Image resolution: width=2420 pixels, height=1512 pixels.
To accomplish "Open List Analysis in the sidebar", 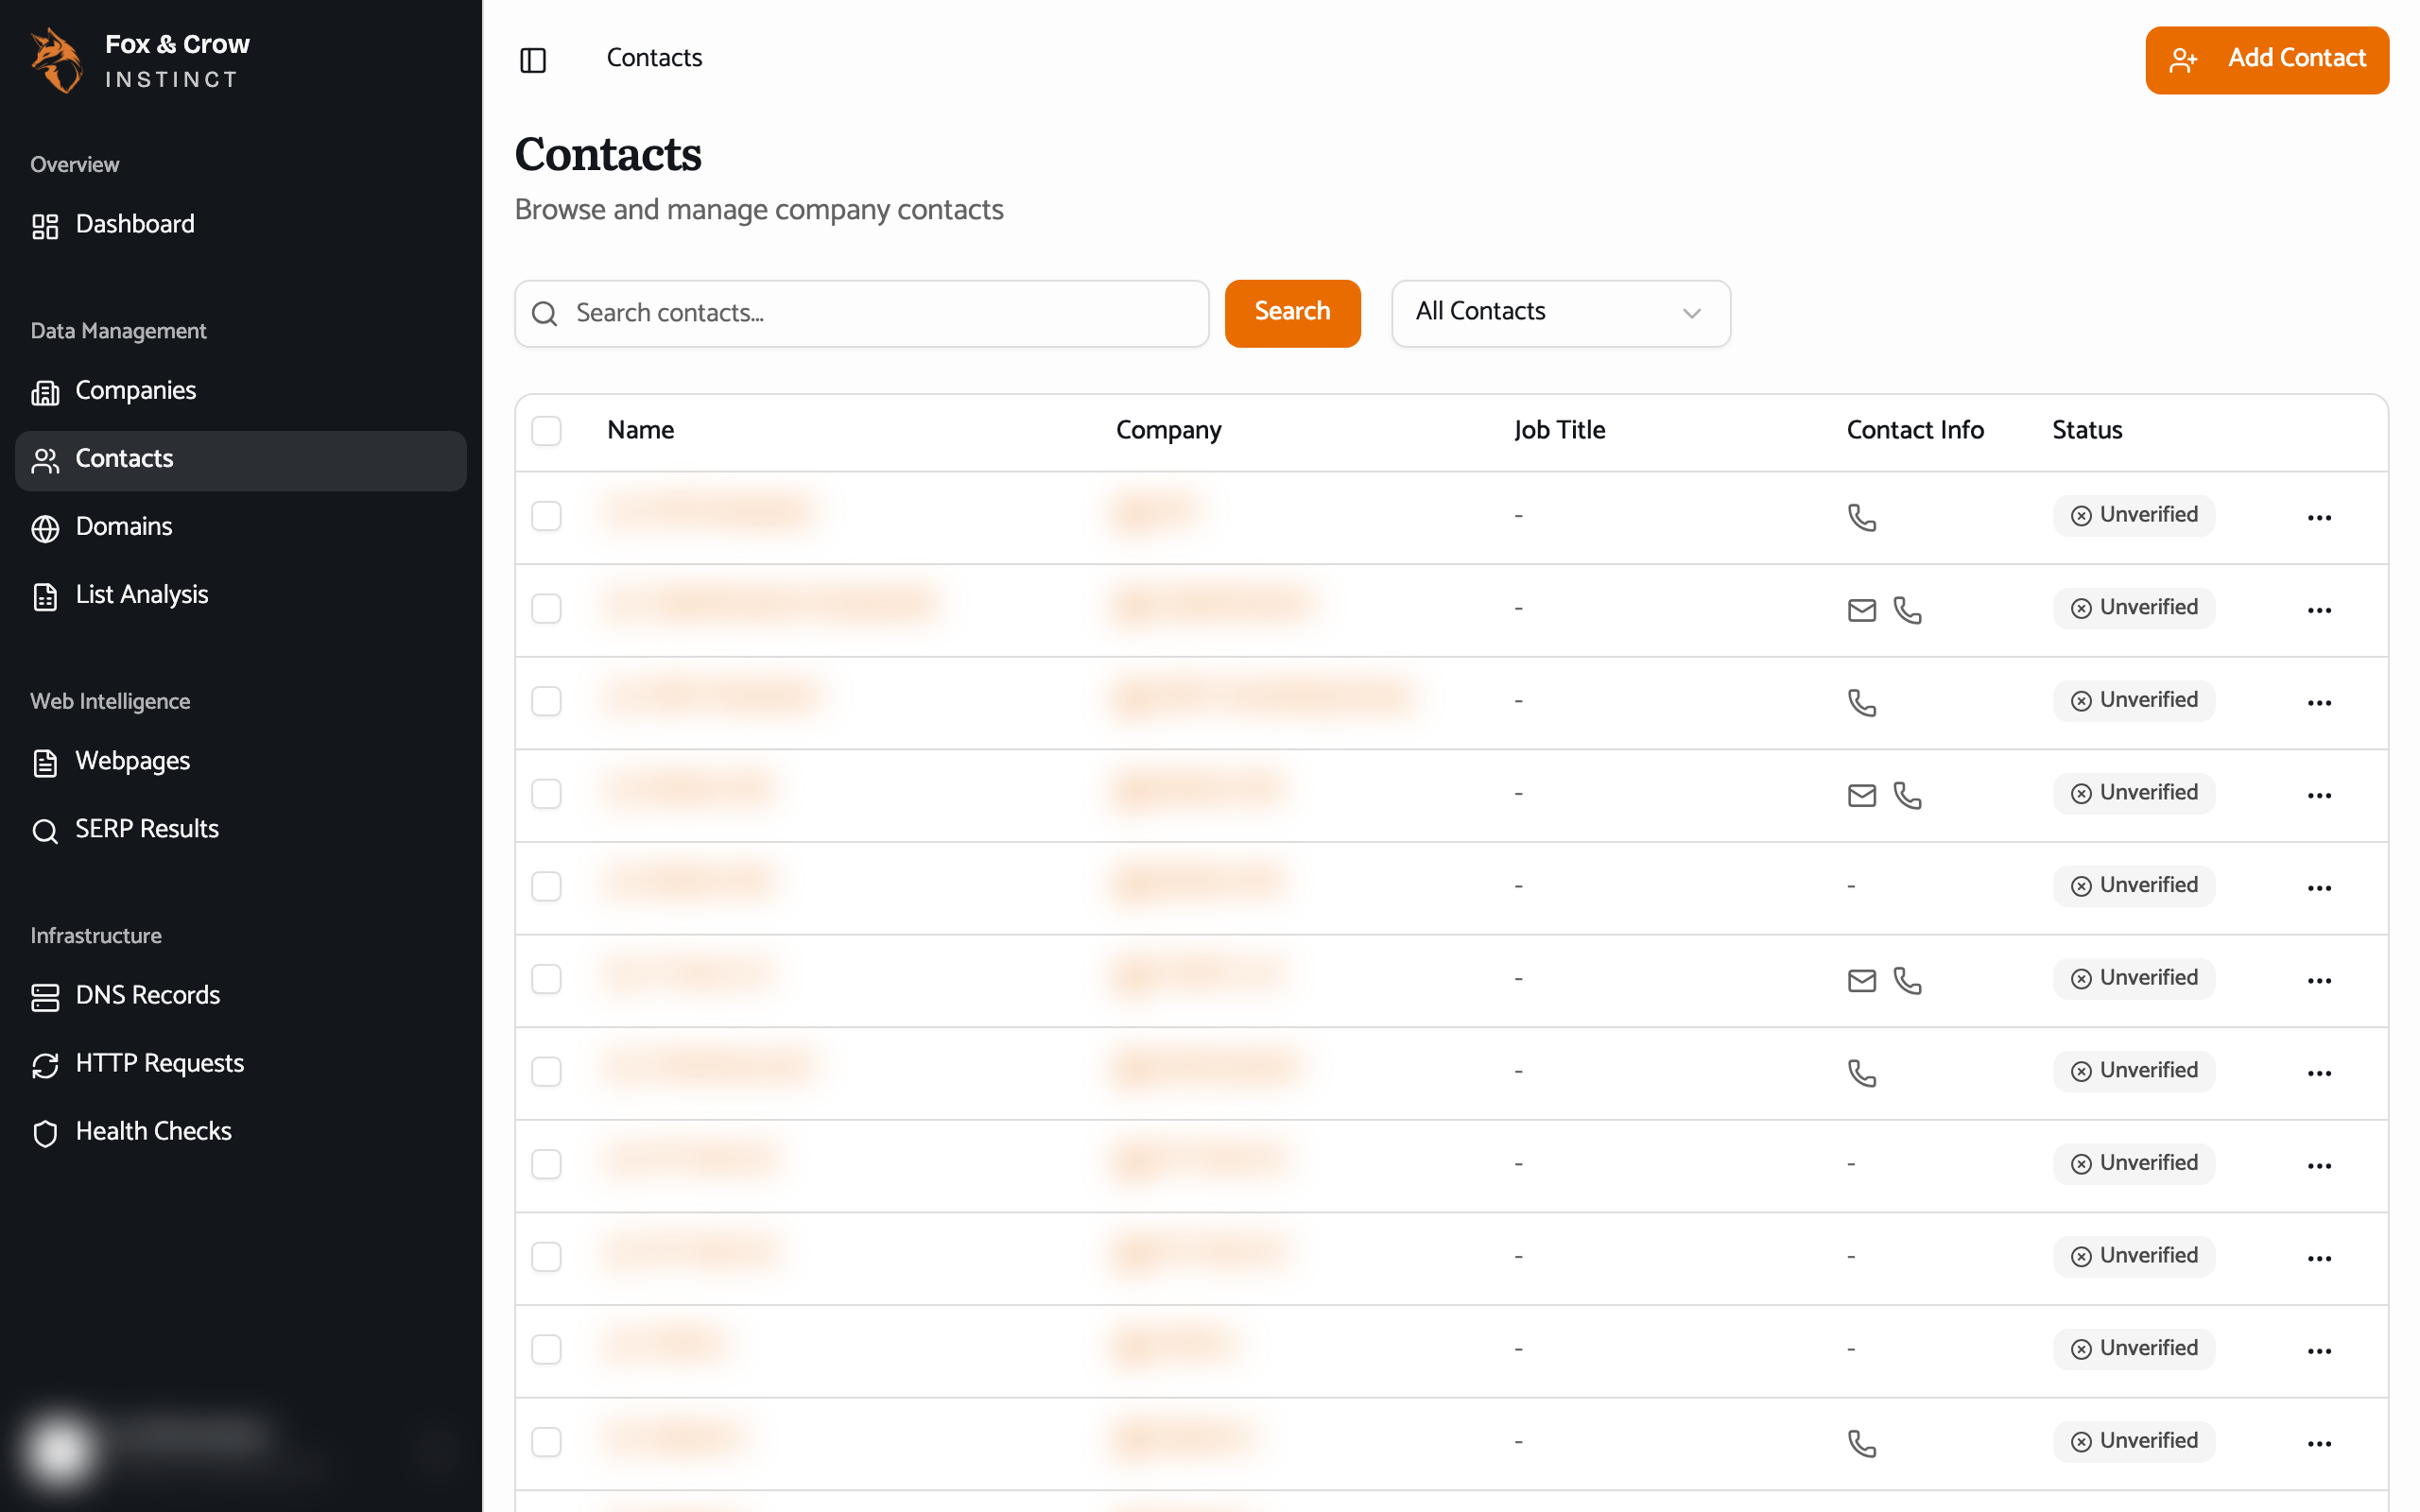I will pos(240,595).
